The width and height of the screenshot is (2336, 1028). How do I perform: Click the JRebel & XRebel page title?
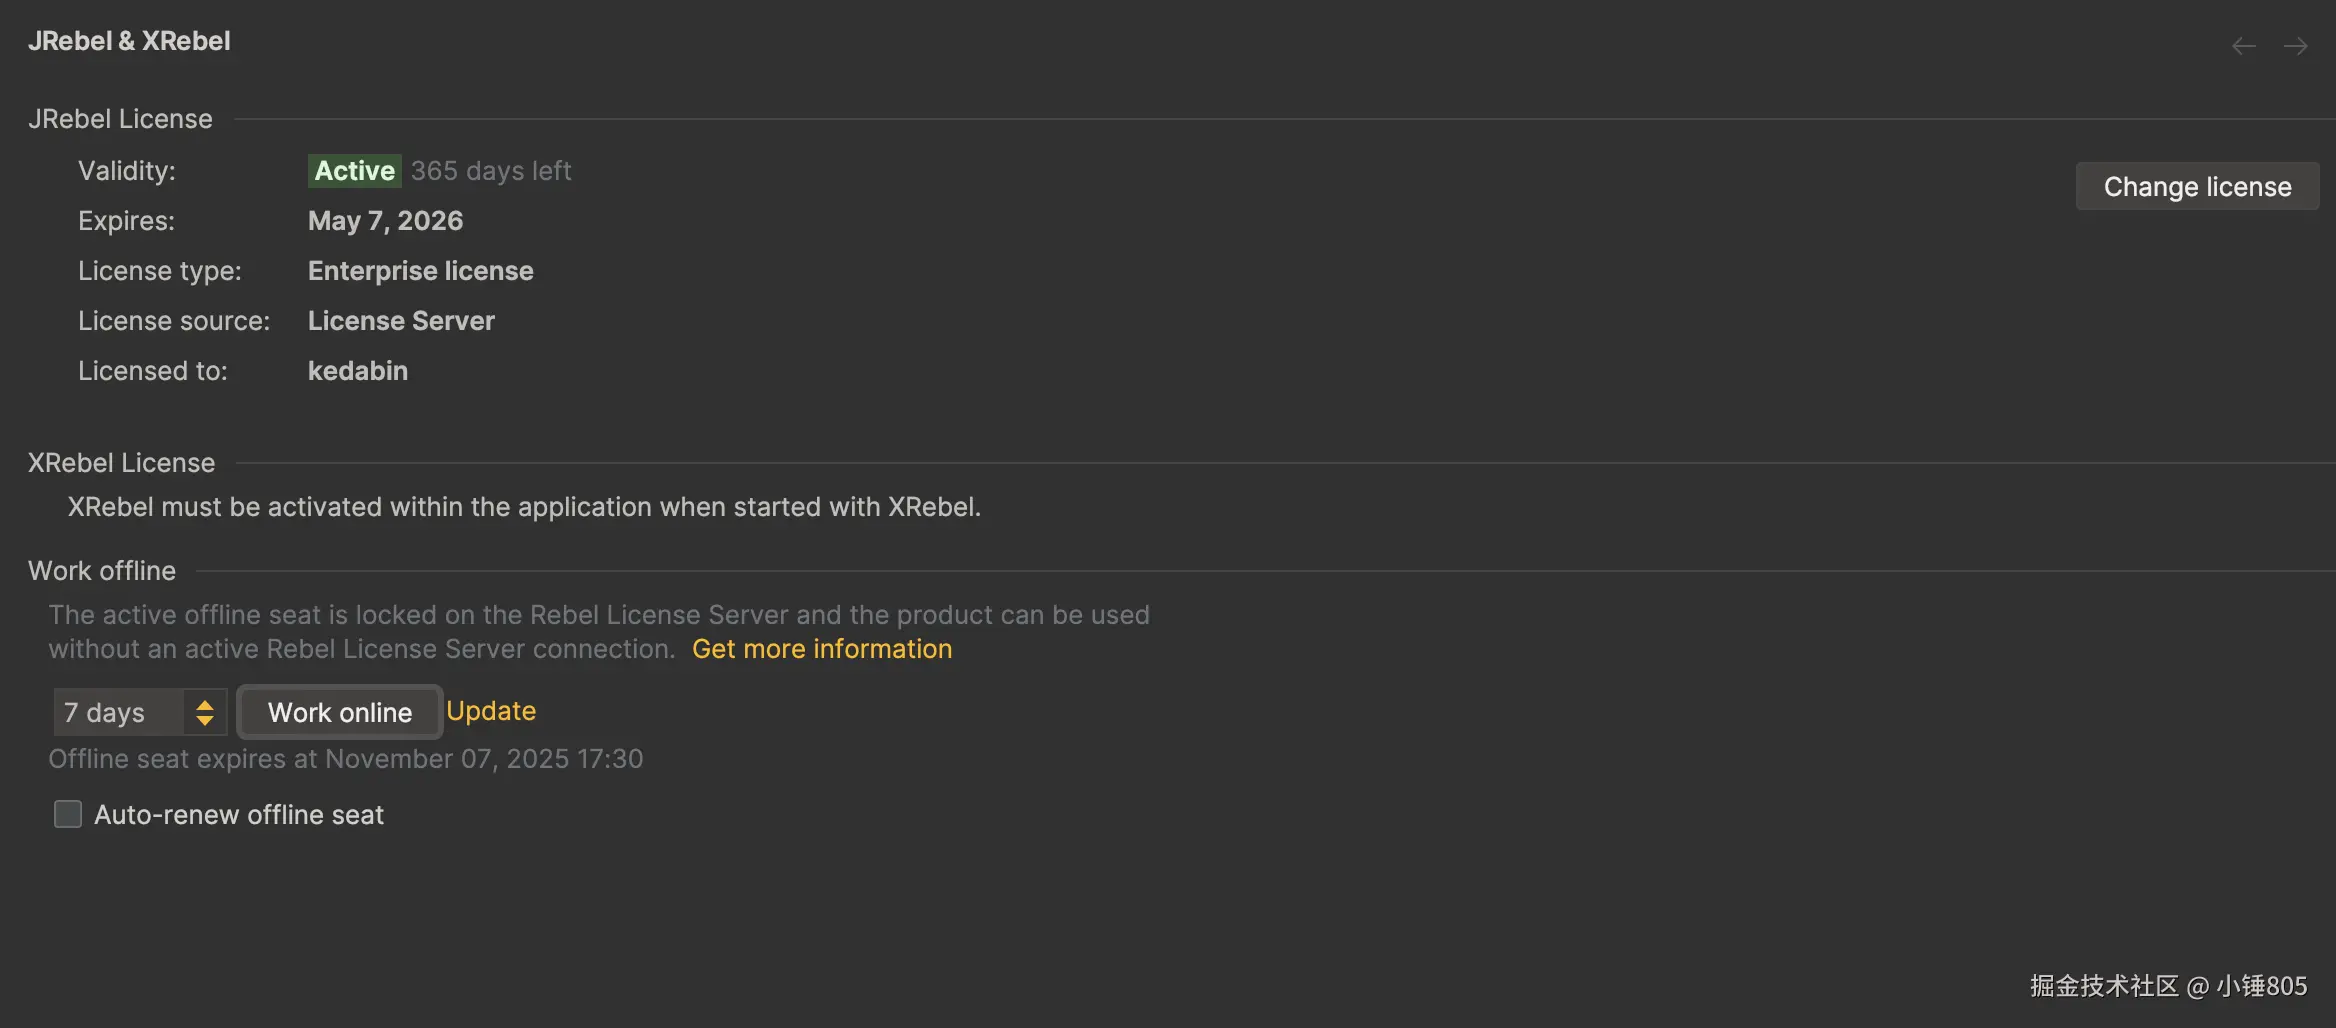(129, 41)
